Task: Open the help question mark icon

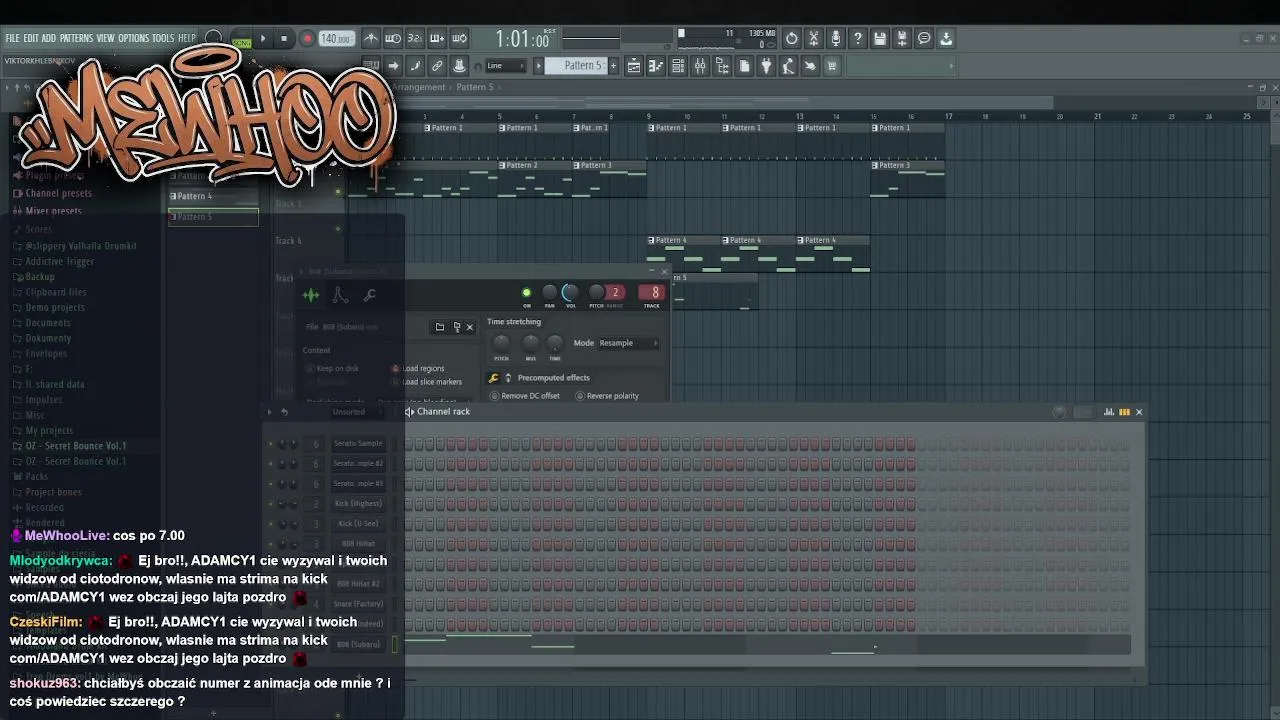Action: click(x=858, y=39)
